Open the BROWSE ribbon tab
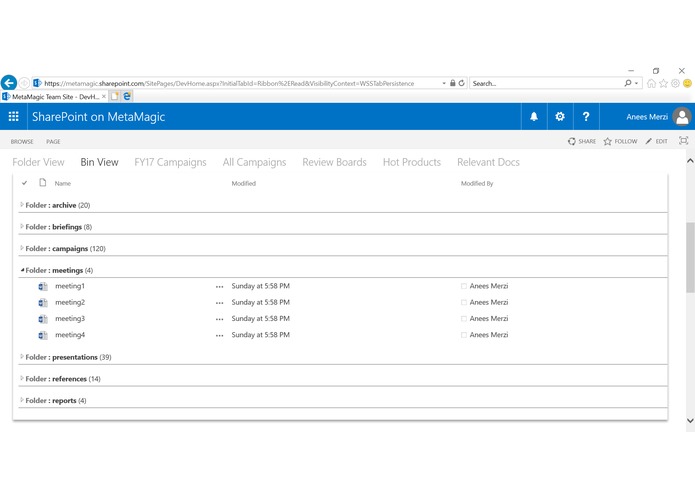 click(22, 141)
